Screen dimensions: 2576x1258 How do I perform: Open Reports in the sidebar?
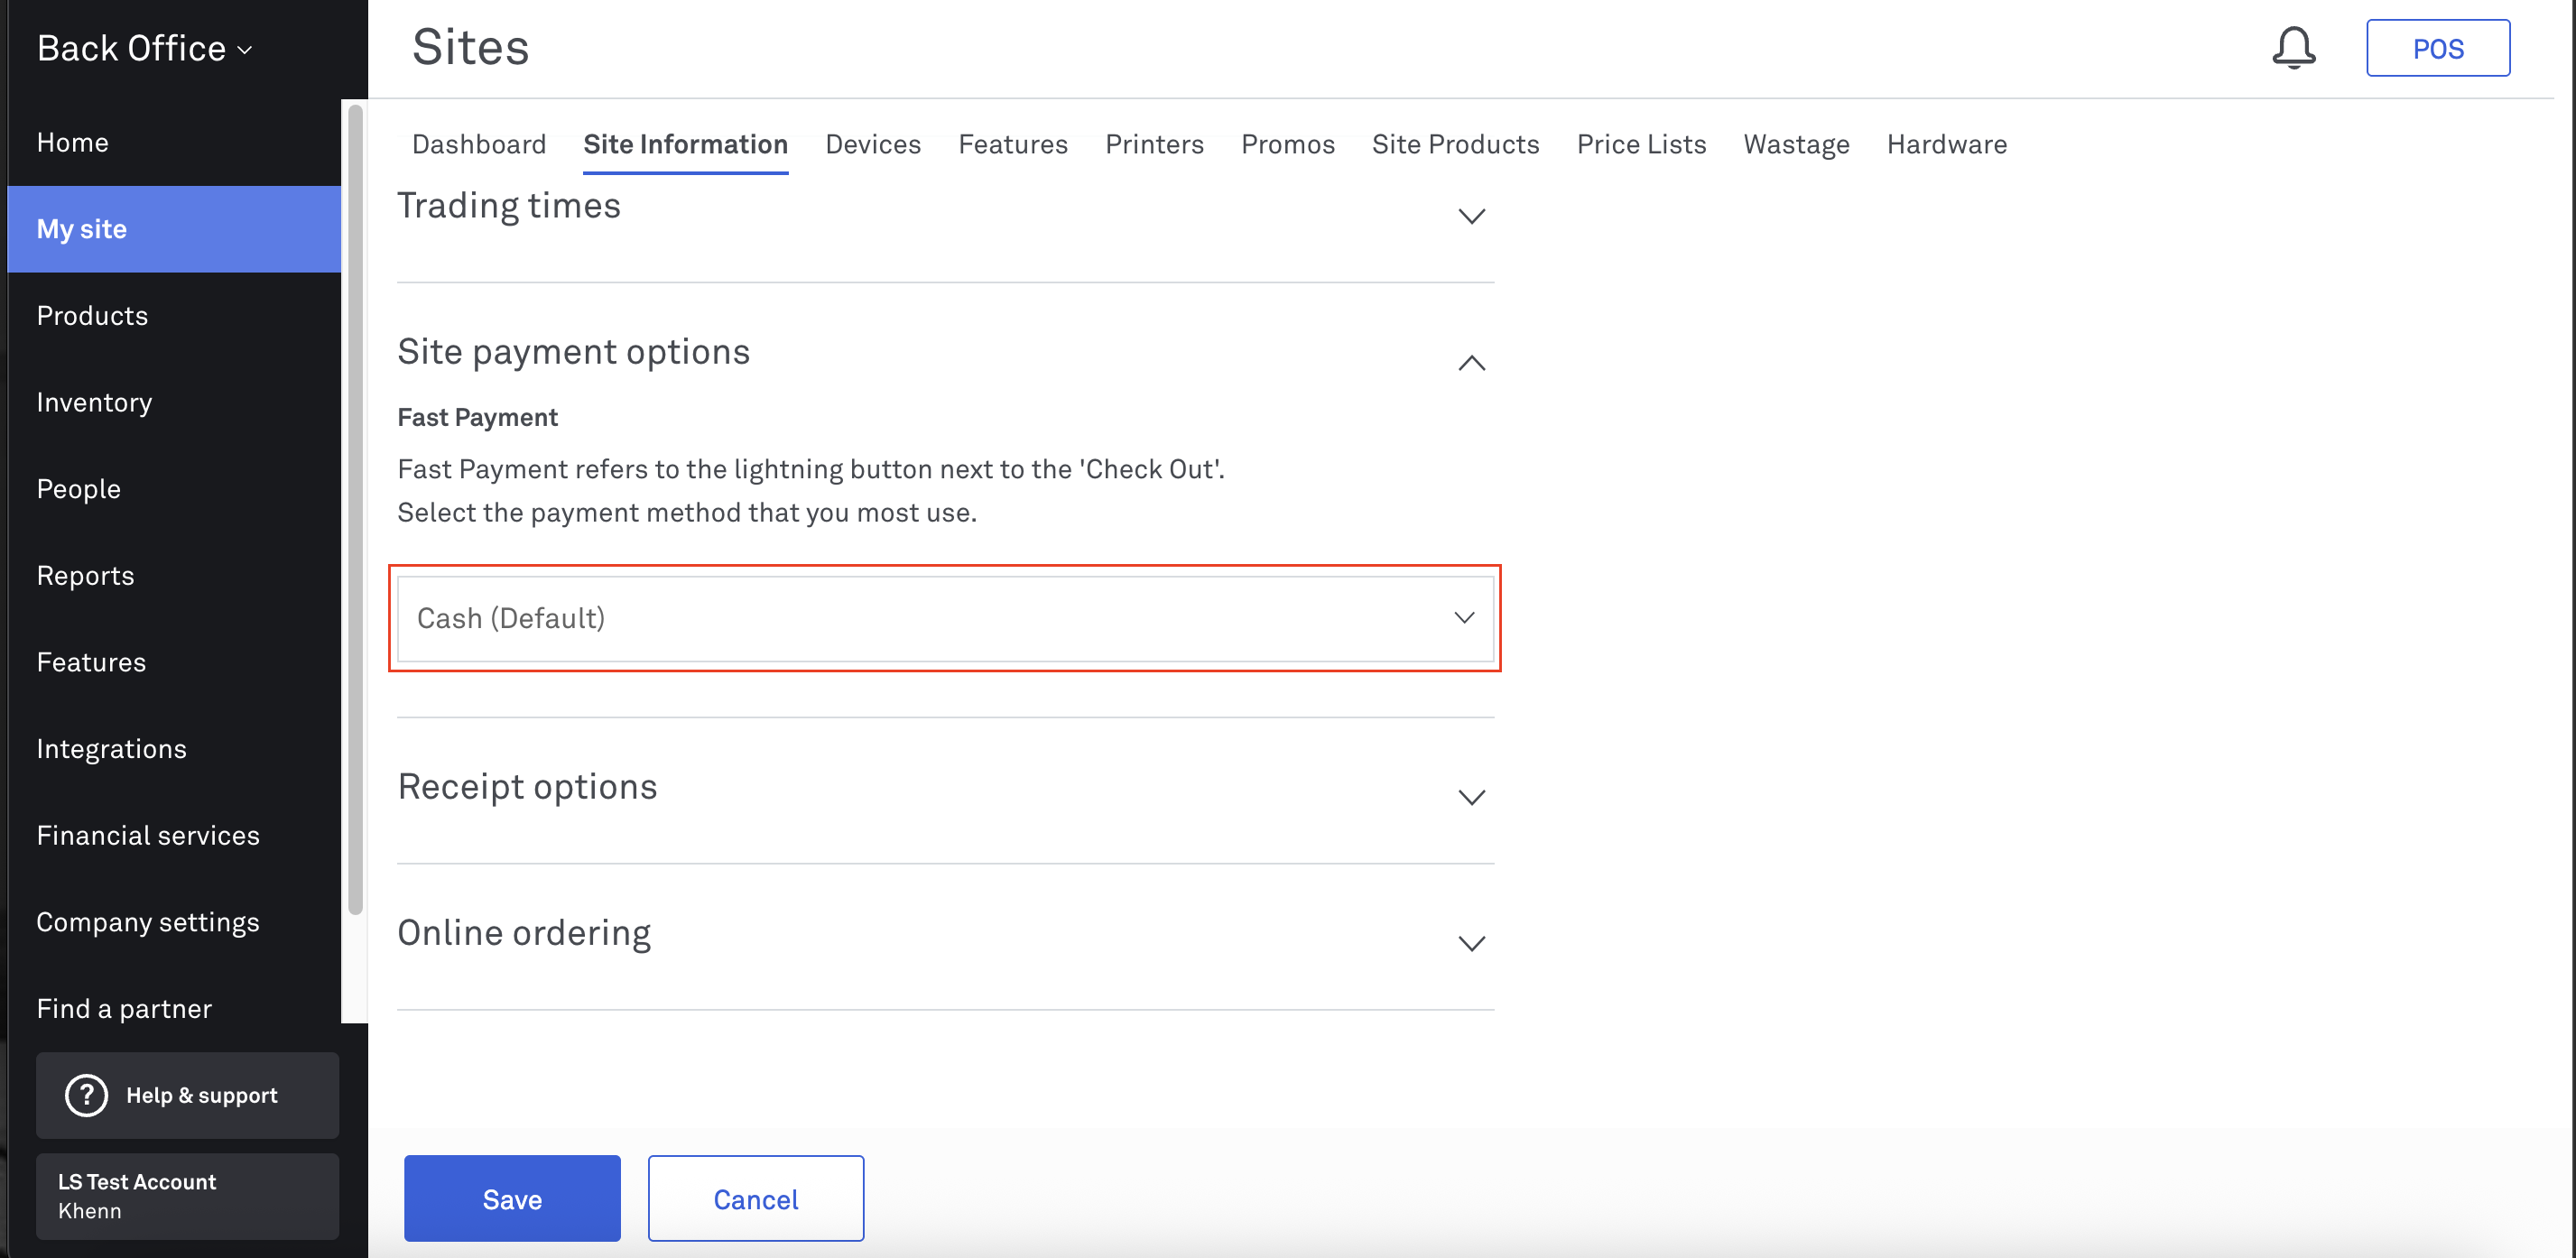pos(174,575)
